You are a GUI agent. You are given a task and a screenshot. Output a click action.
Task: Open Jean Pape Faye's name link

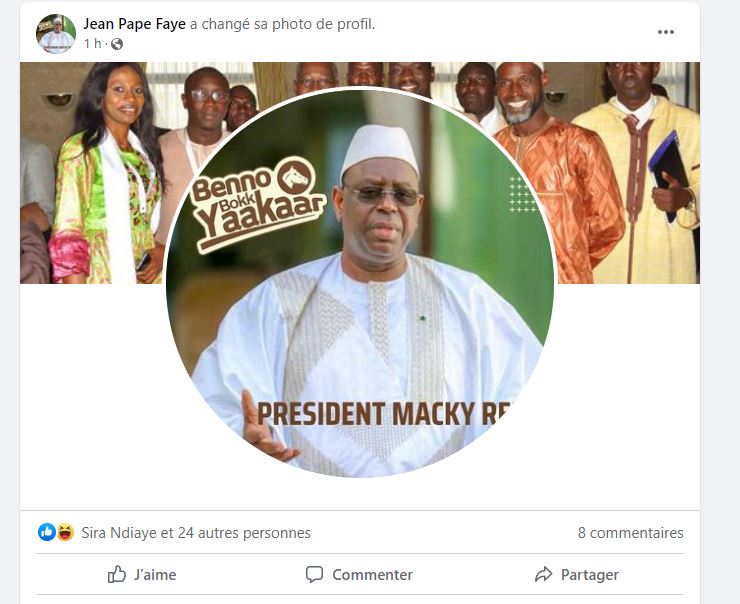pos(134,24)
